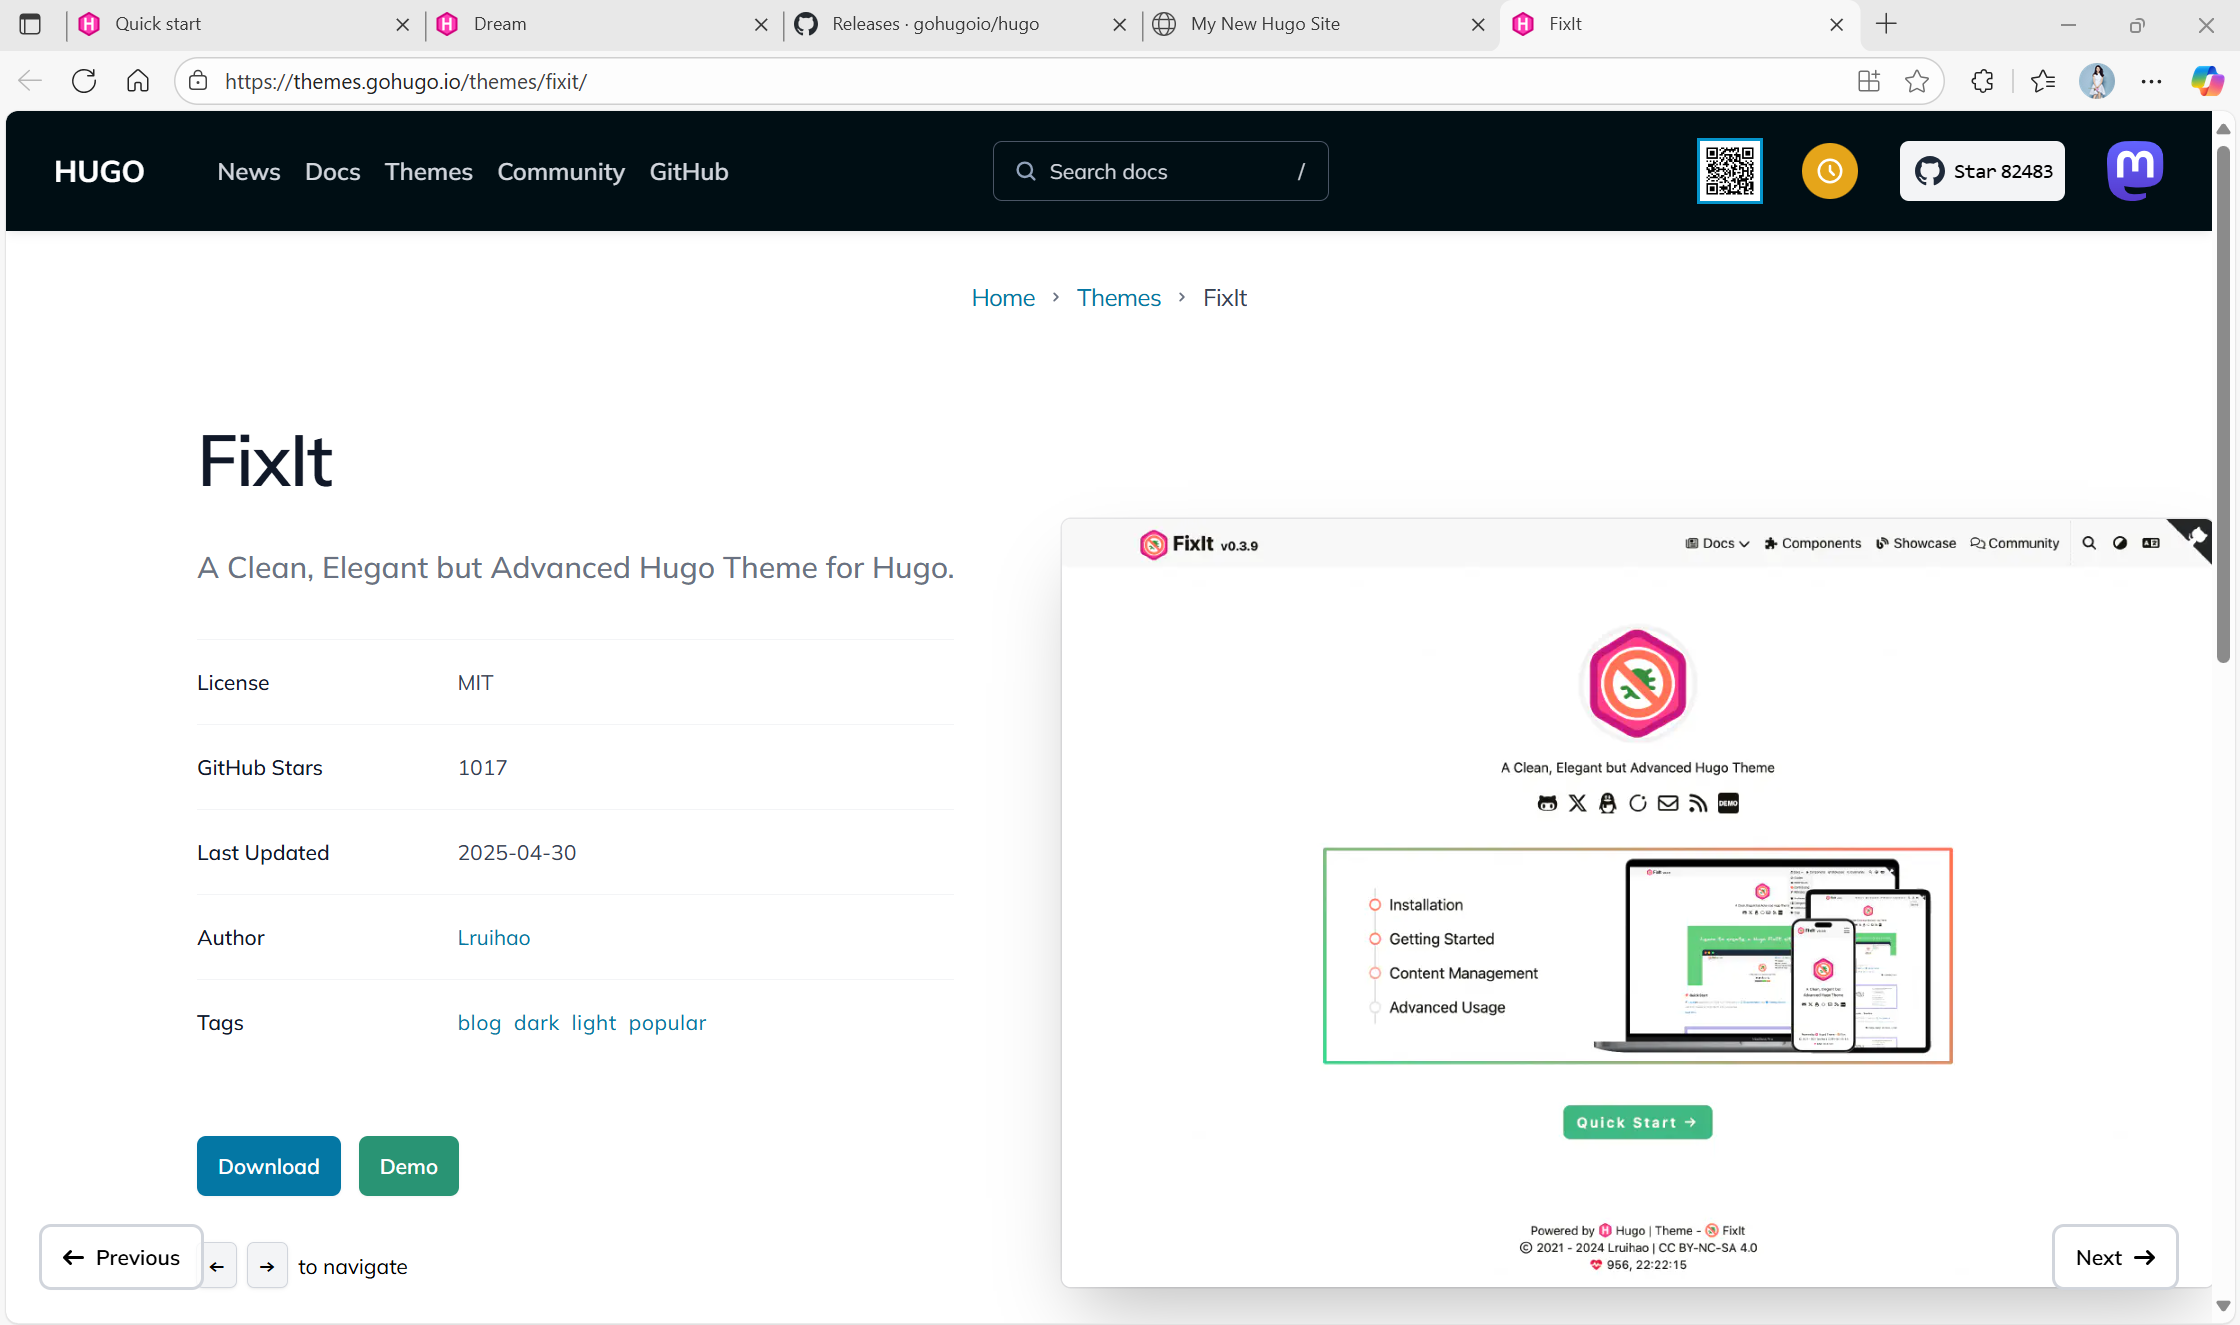This screenshot has width=2240, height=1325.
Task: Close the Dream tab
Action: click(x=761, y=24)
